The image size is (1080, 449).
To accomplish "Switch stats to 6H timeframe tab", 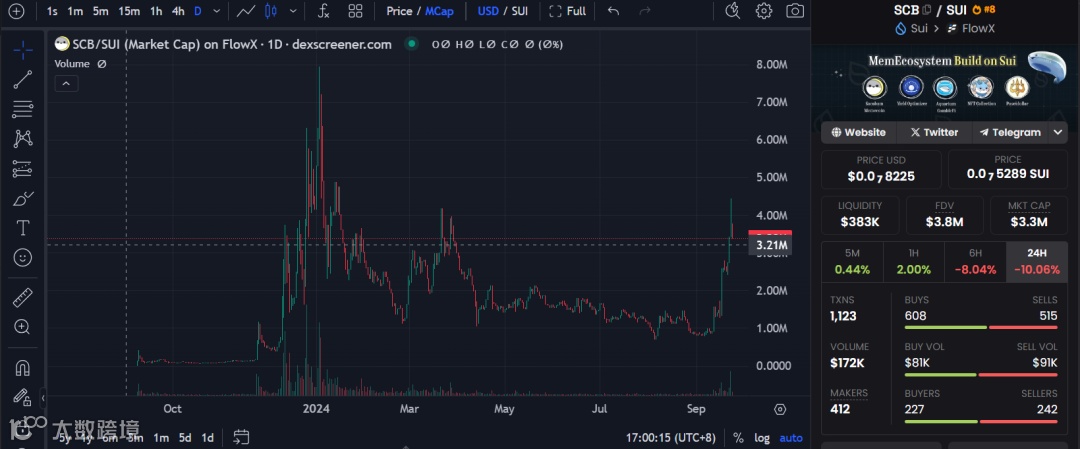I will click(x=975, y=262).
